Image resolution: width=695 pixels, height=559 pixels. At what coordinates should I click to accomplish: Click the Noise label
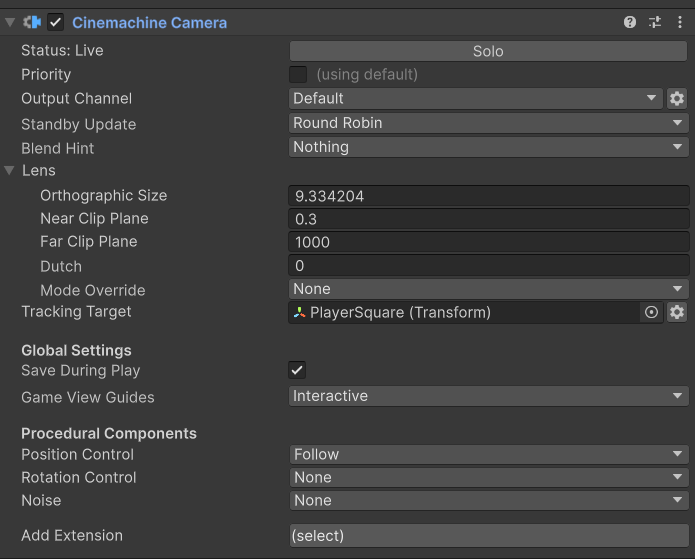coord(41,500)
